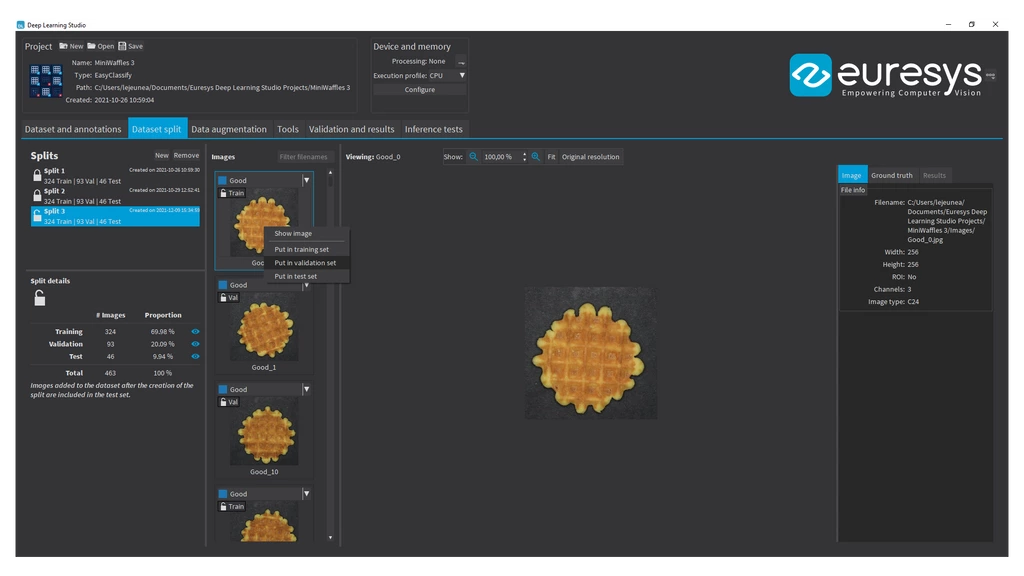This screenshot has height=576, width=1024.
Task: Click the zoom out magnifier icon
Action: (x=474, y=157)
